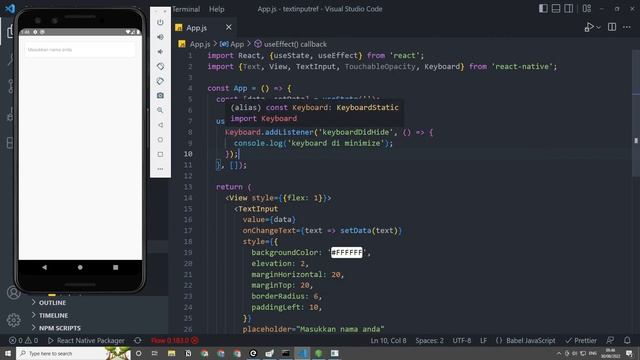Open the Manage gear icon
Image resolution: width=640 pixels, height=360 pixels.
click(x=13, y=320)
